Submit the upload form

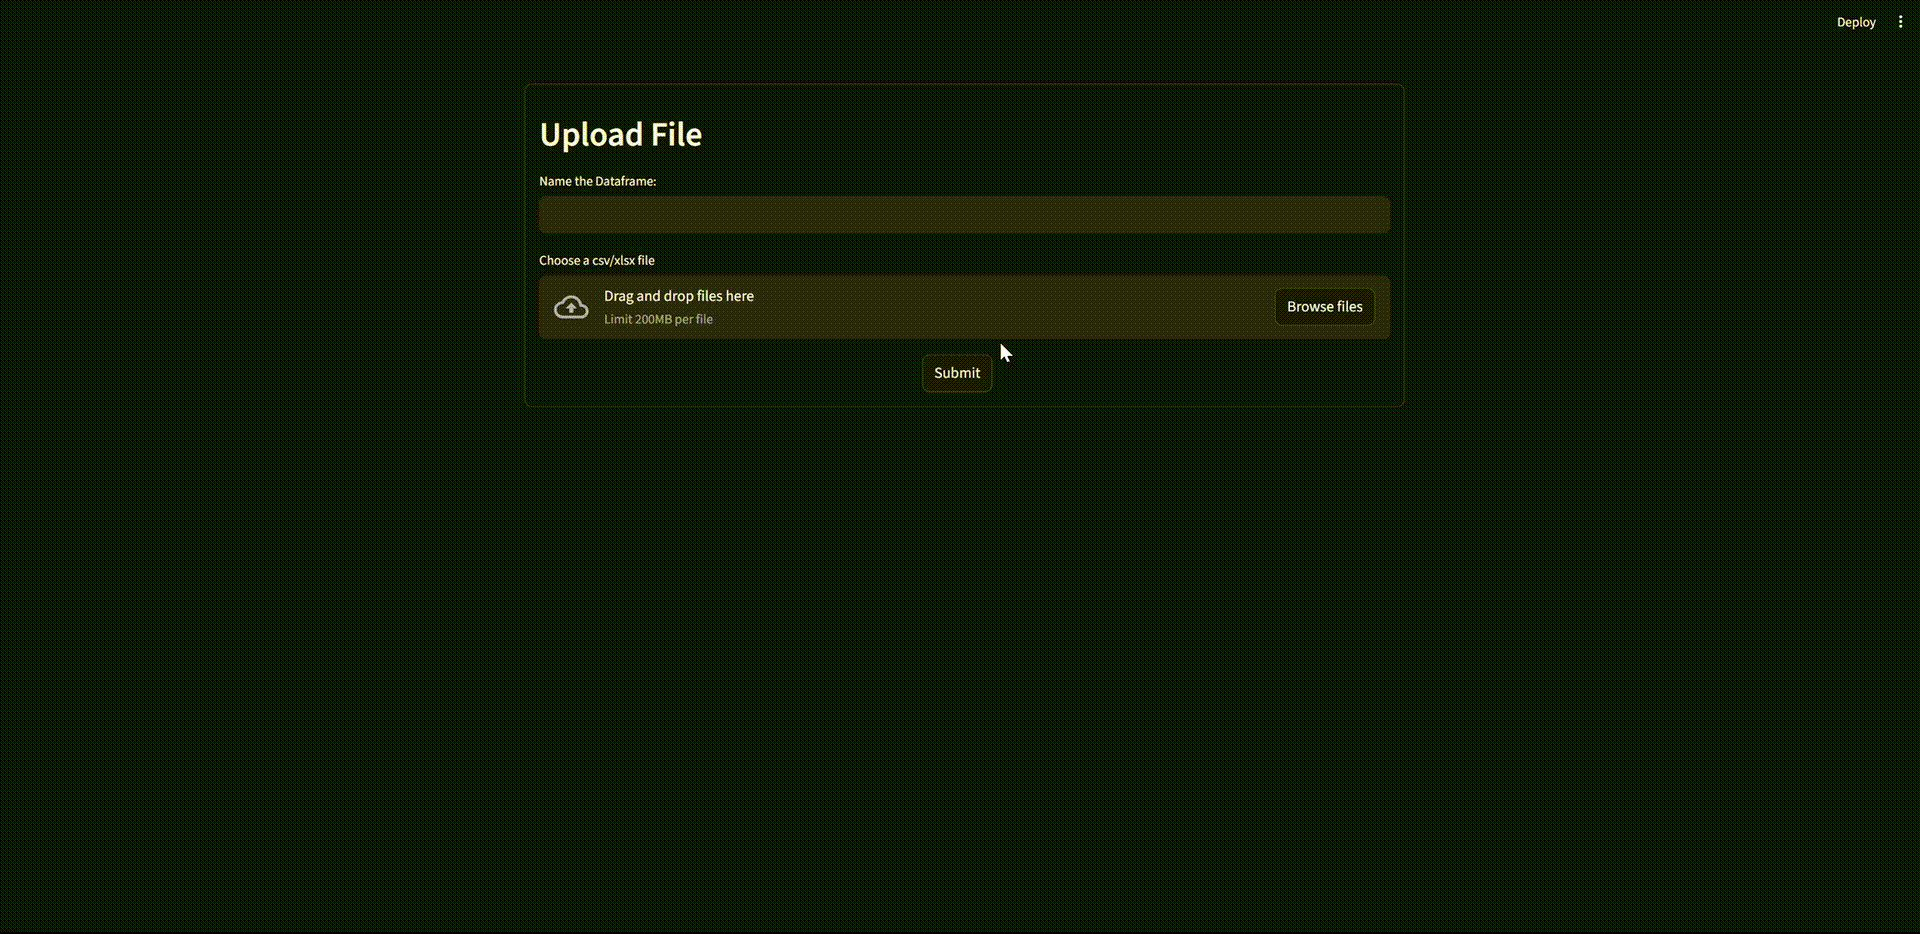coord(956,373)
